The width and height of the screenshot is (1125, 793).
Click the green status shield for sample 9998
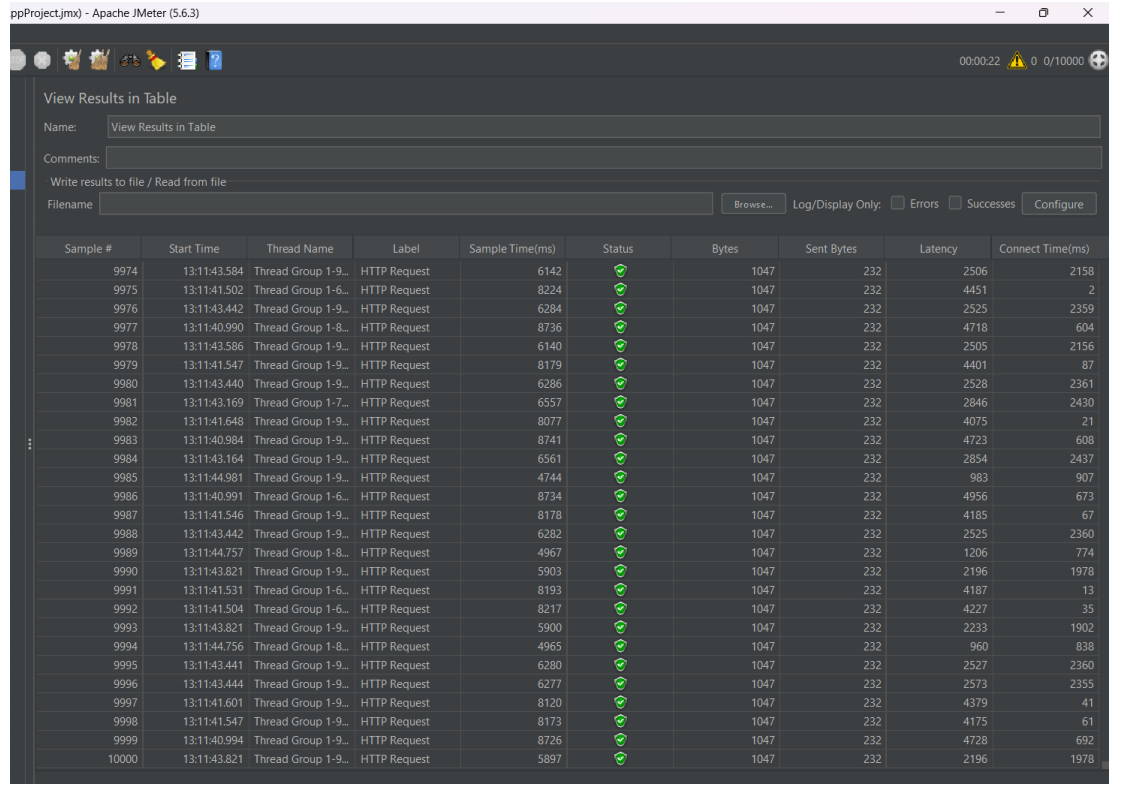pyautogui.click(x=620, y=721)
